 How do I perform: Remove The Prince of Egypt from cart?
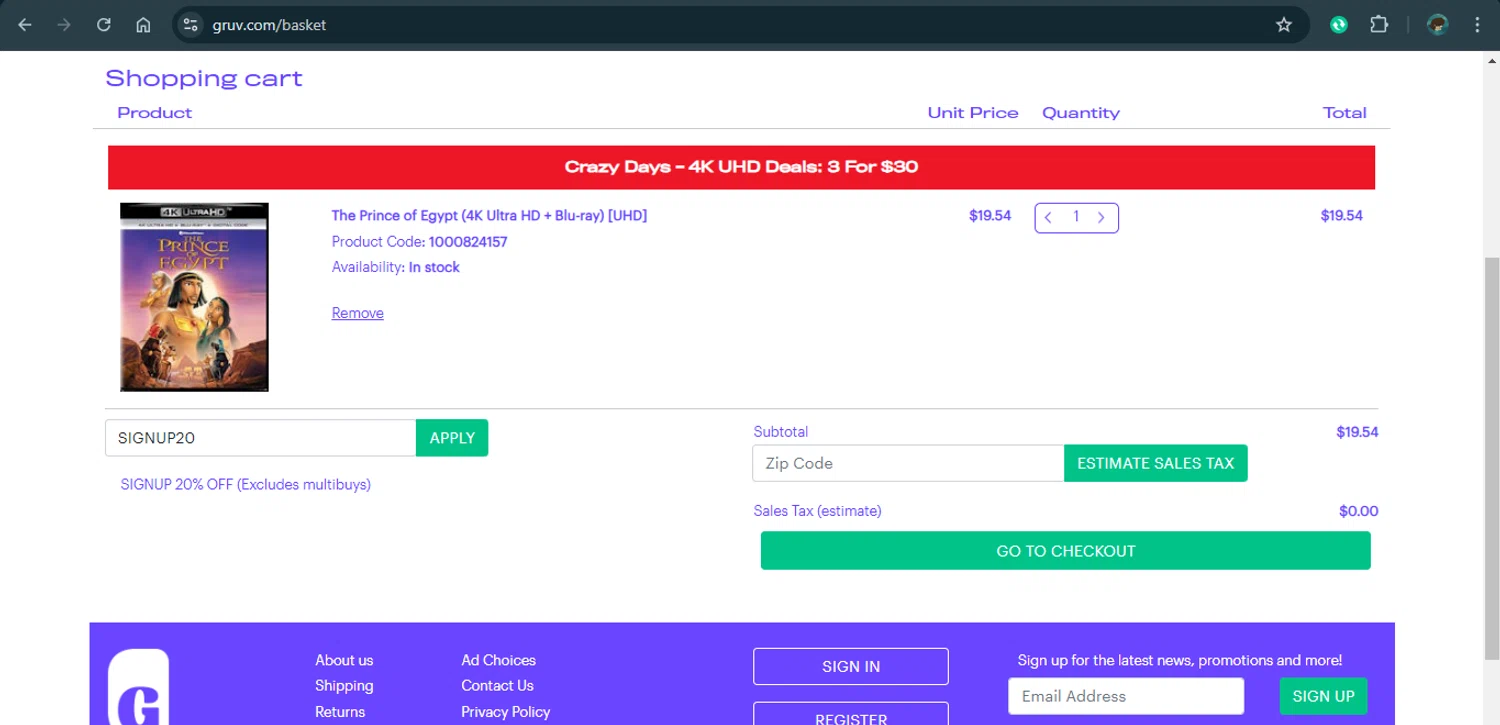357,313
